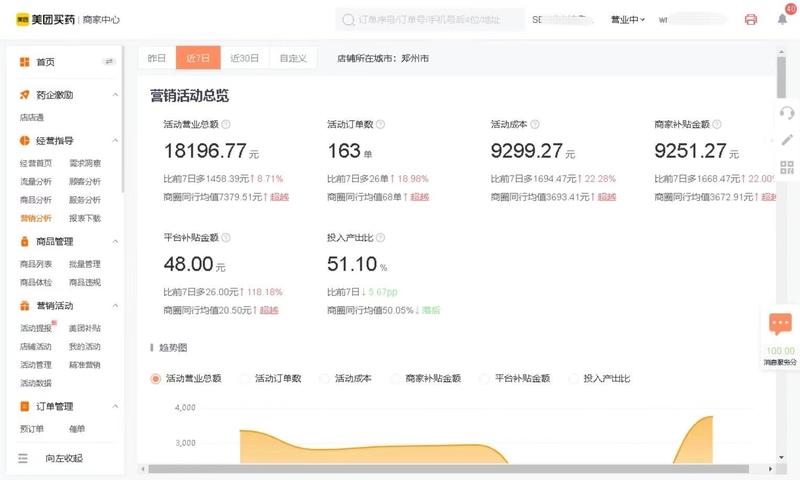Click the magnifier icon in search bar
This screenshot has height=480, width=800.
(x=348, y=20)
